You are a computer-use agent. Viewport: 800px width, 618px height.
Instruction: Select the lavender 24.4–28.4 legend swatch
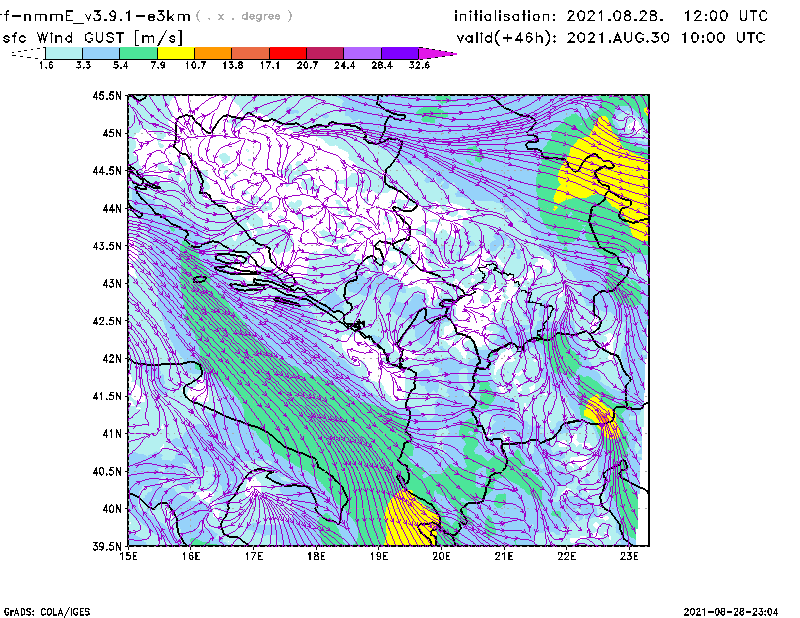tap(362, 53)
